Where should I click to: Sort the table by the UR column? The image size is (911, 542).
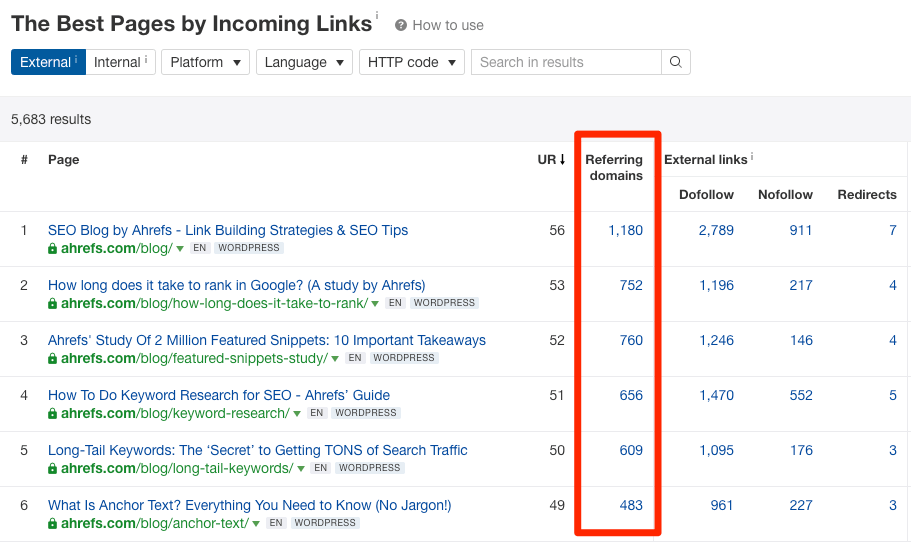[x=551, y=159]
